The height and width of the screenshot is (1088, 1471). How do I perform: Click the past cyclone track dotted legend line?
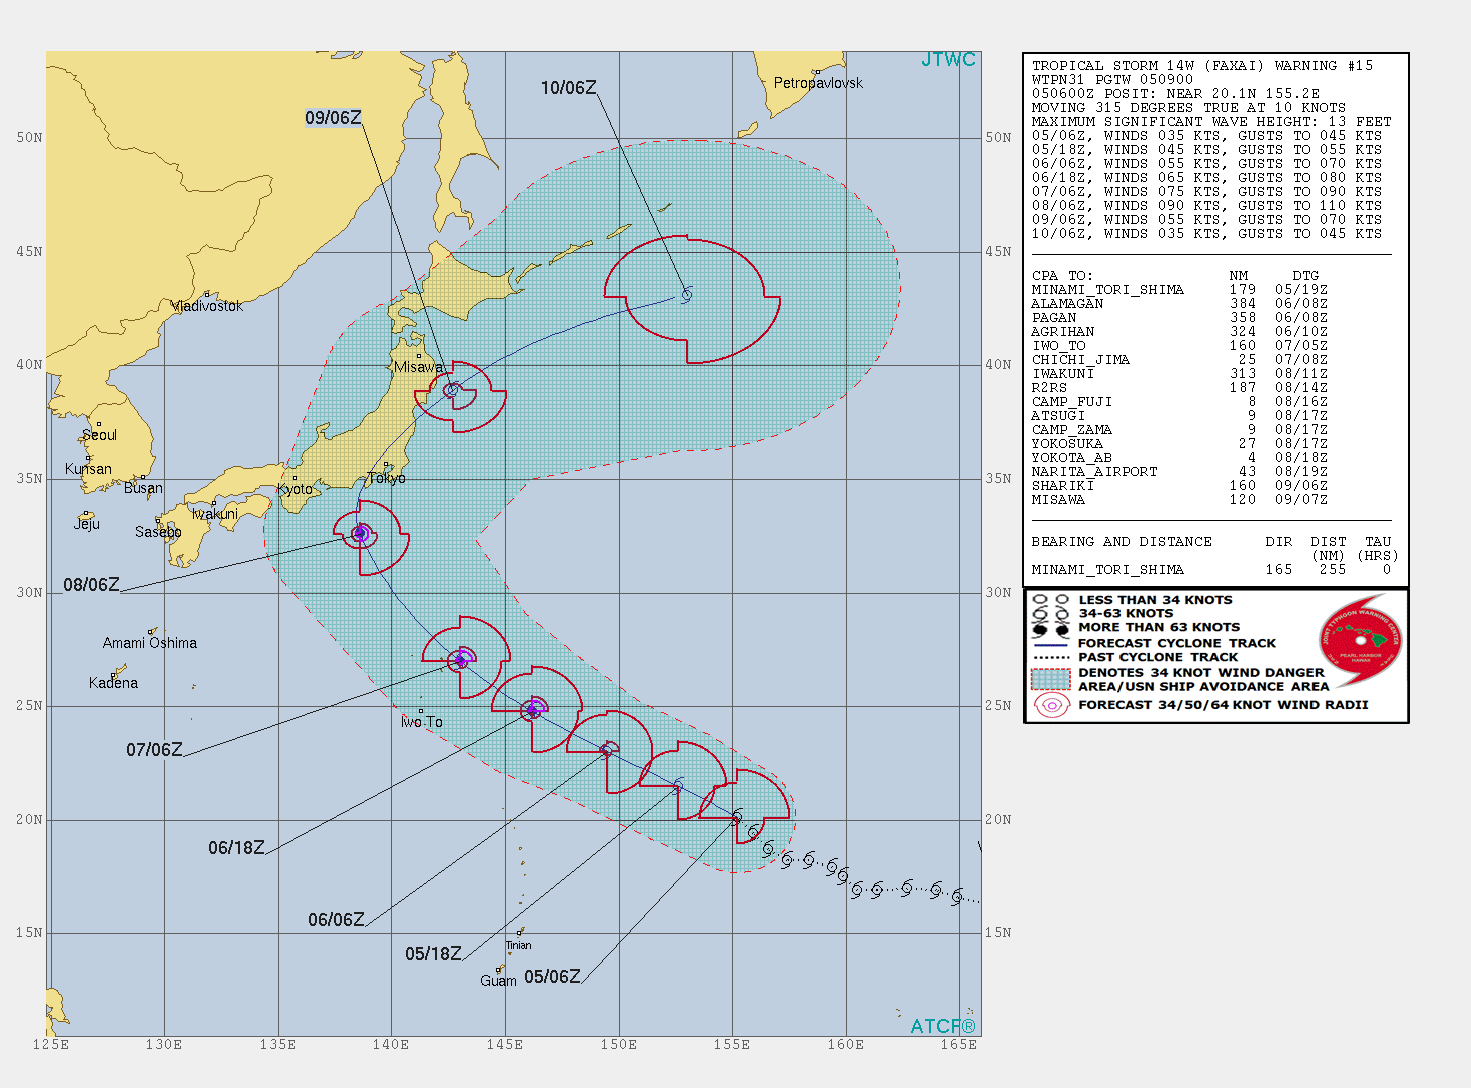tap(1050, 658)
